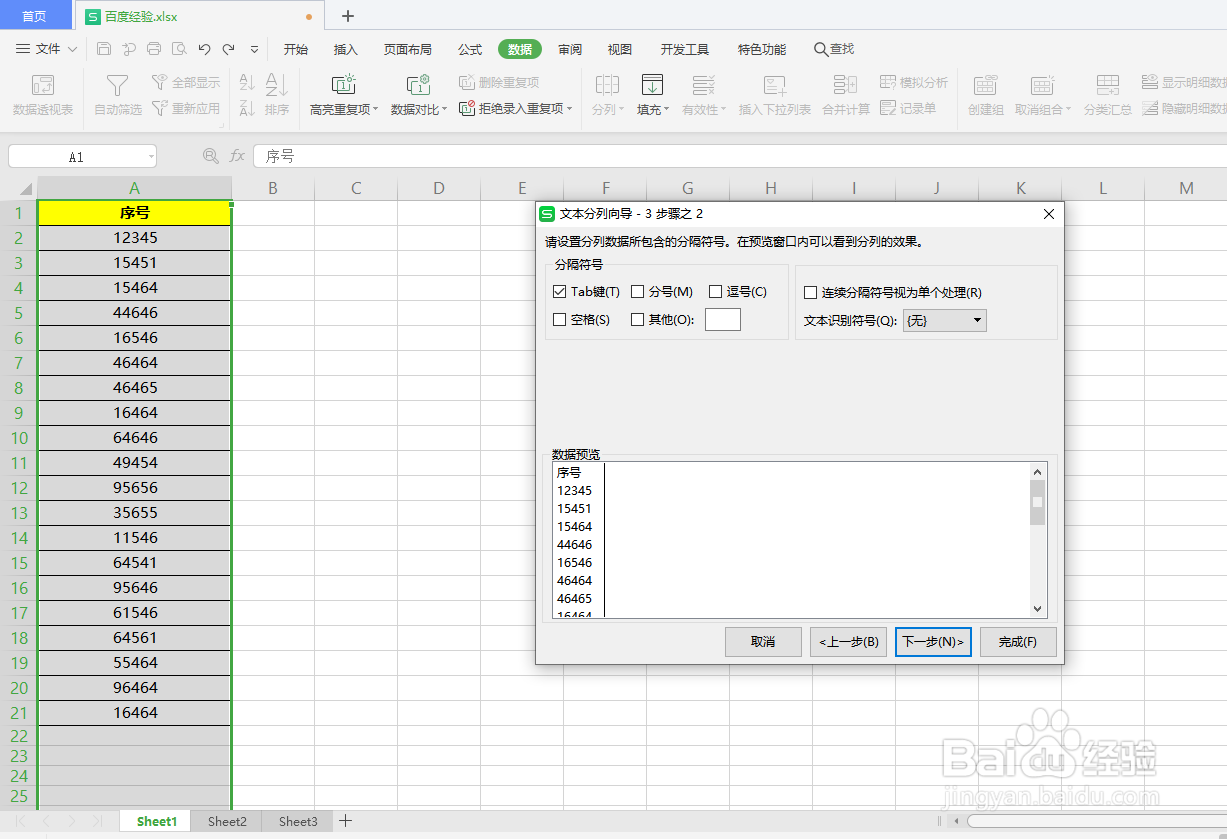The height and width of the screenshot is (839, 1227).
Task: Open a new document tab with plus
Action: coord(348,16)
